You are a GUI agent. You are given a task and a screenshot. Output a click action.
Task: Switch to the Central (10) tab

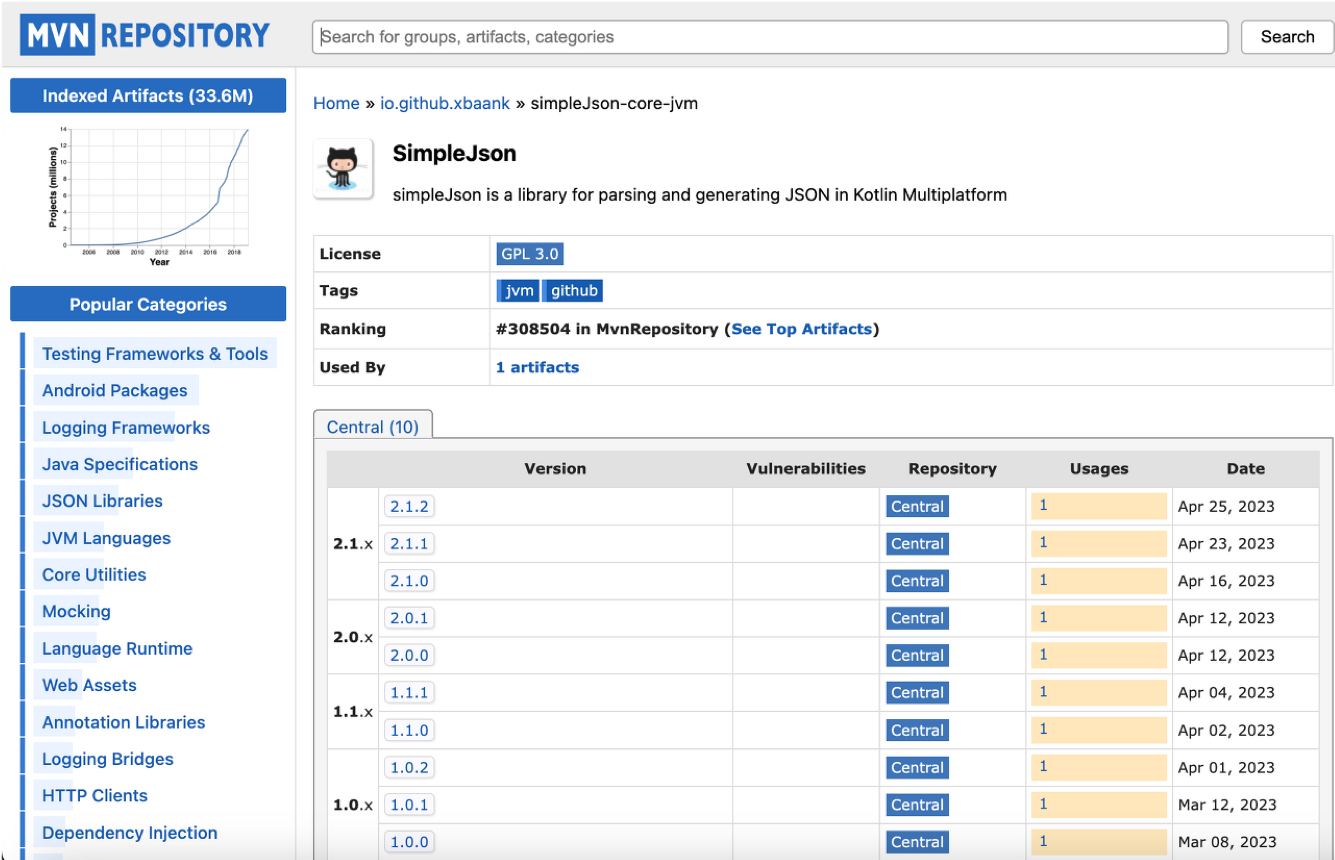tap(373, 427)
